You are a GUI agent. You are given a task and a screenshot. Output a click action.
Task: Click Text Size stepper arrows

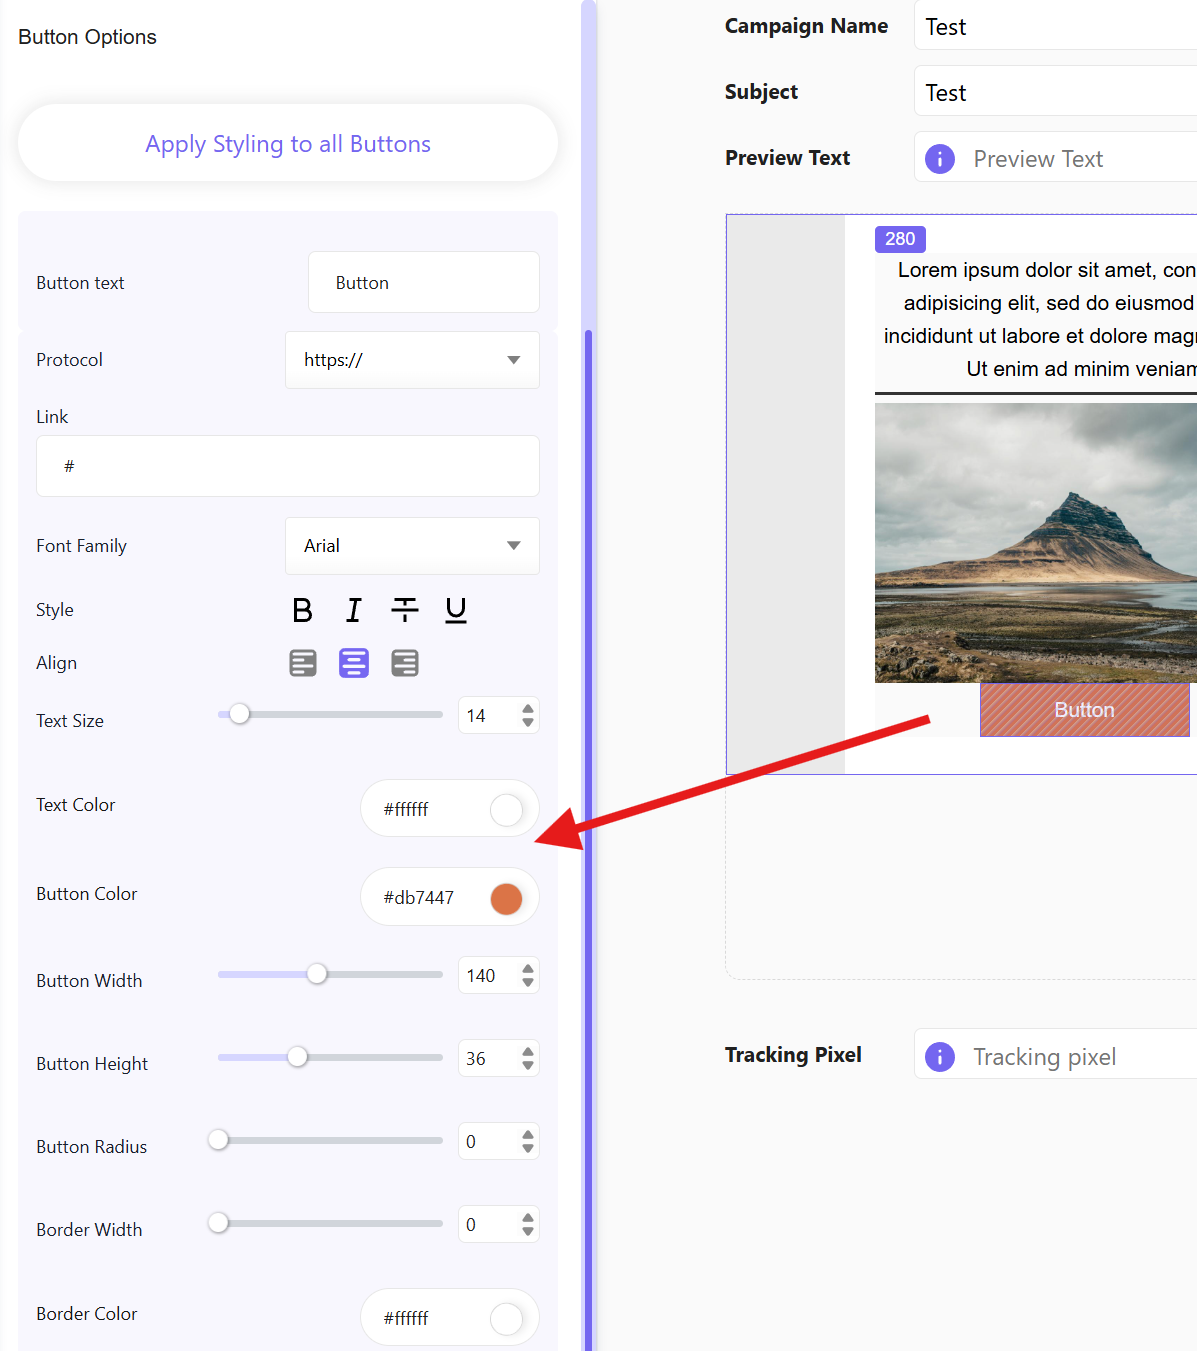pos(528,715)
